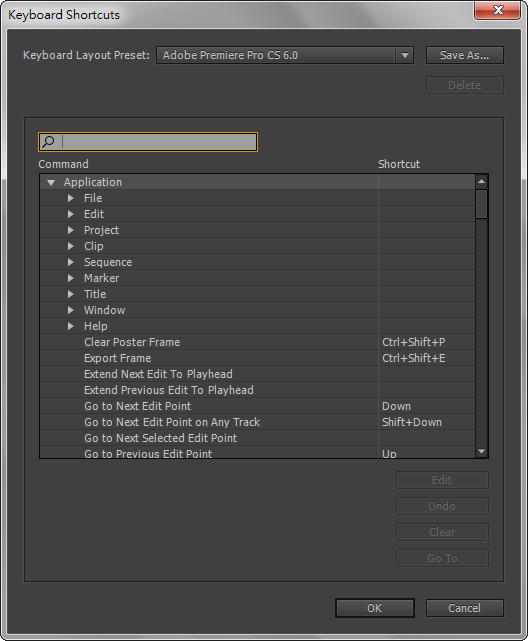Expand the Sequence commands group
Image resolution: width=528 pixels, height=641 pixels.
click(71, 262)
